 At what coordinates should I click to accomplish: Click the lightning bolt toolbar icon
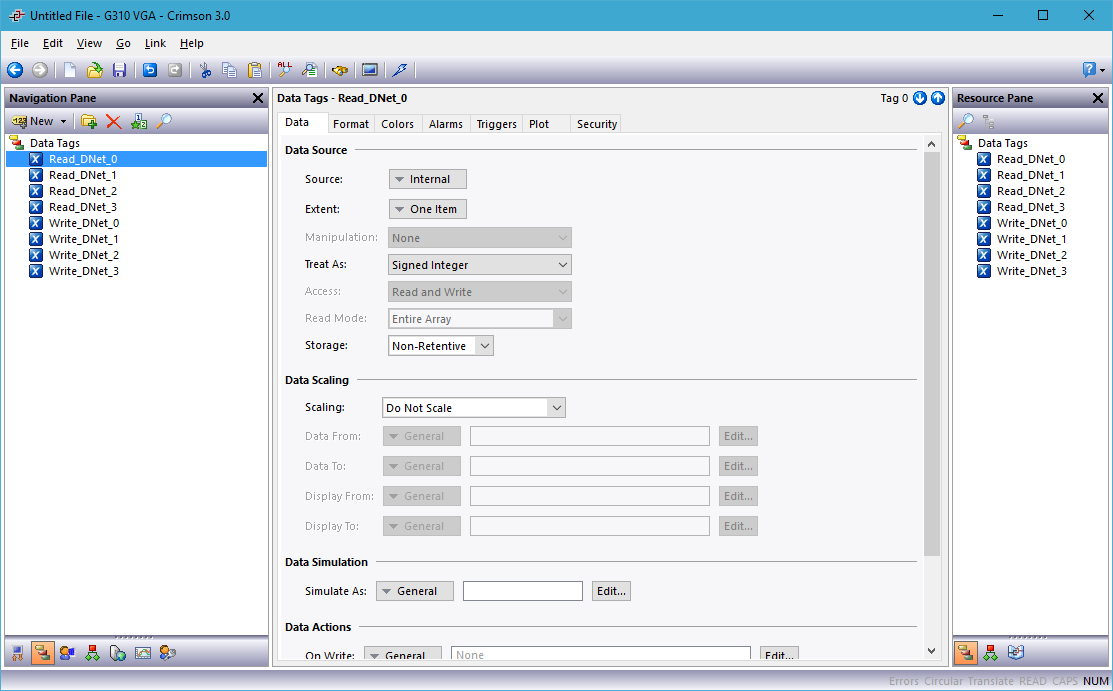[400, 70]
